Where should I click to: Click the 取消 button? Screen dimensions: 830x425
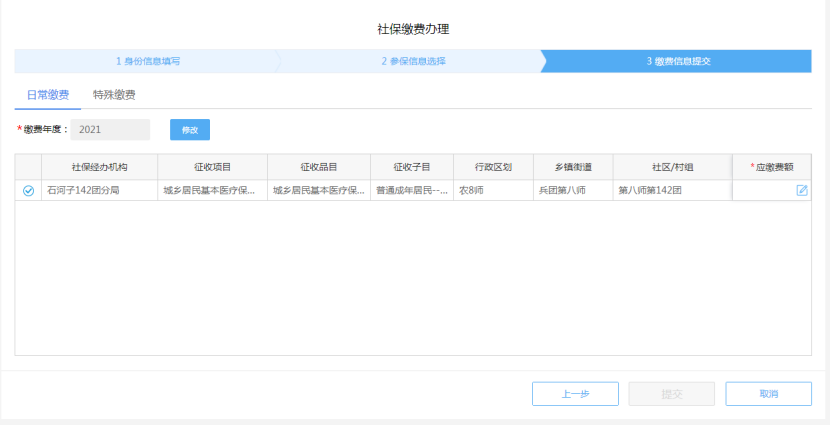click(769, 394)
